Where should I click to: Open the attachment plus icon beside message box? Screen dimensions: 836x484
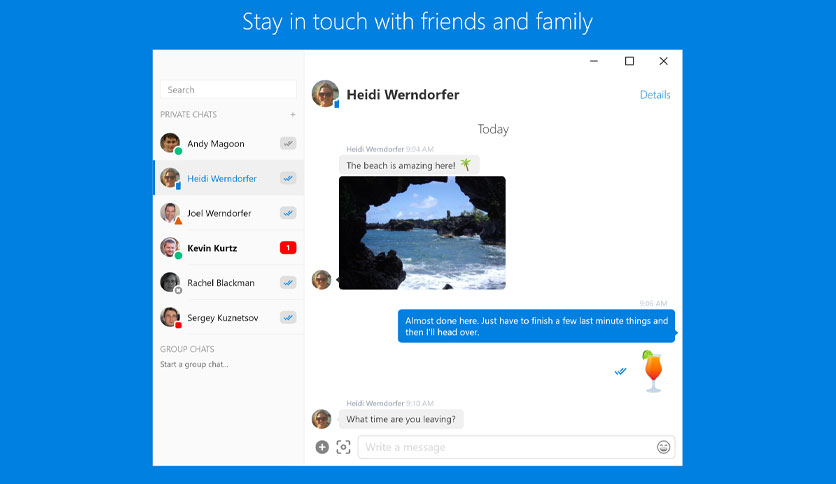coord(322,447)
